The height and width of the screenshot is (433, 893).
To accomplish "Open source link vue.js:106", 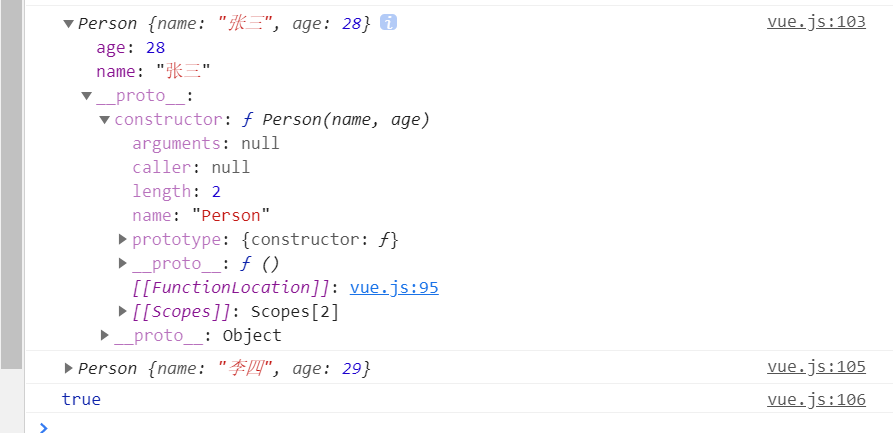I will point(816,400).
